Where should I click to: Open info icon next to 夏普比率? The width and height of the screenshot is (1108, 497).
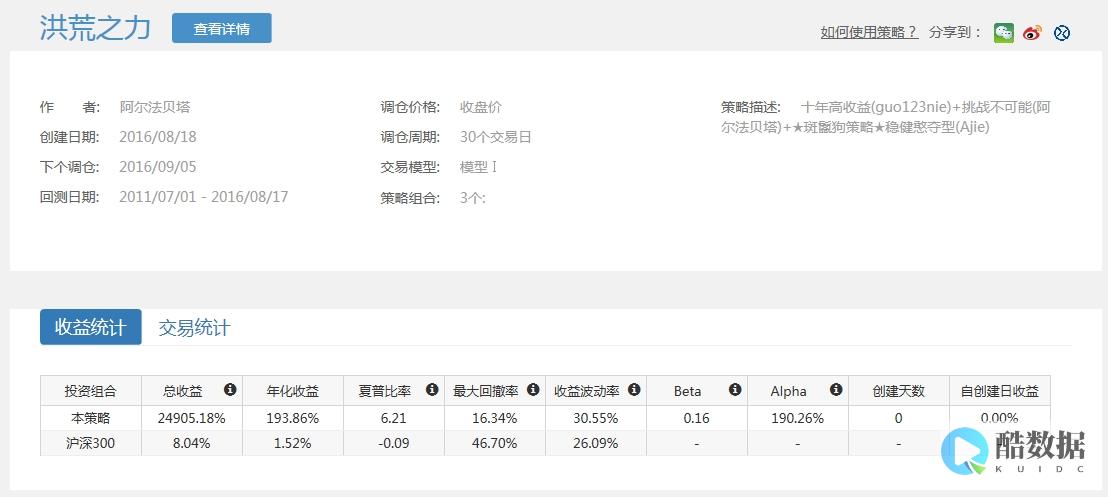coord(432,390)
